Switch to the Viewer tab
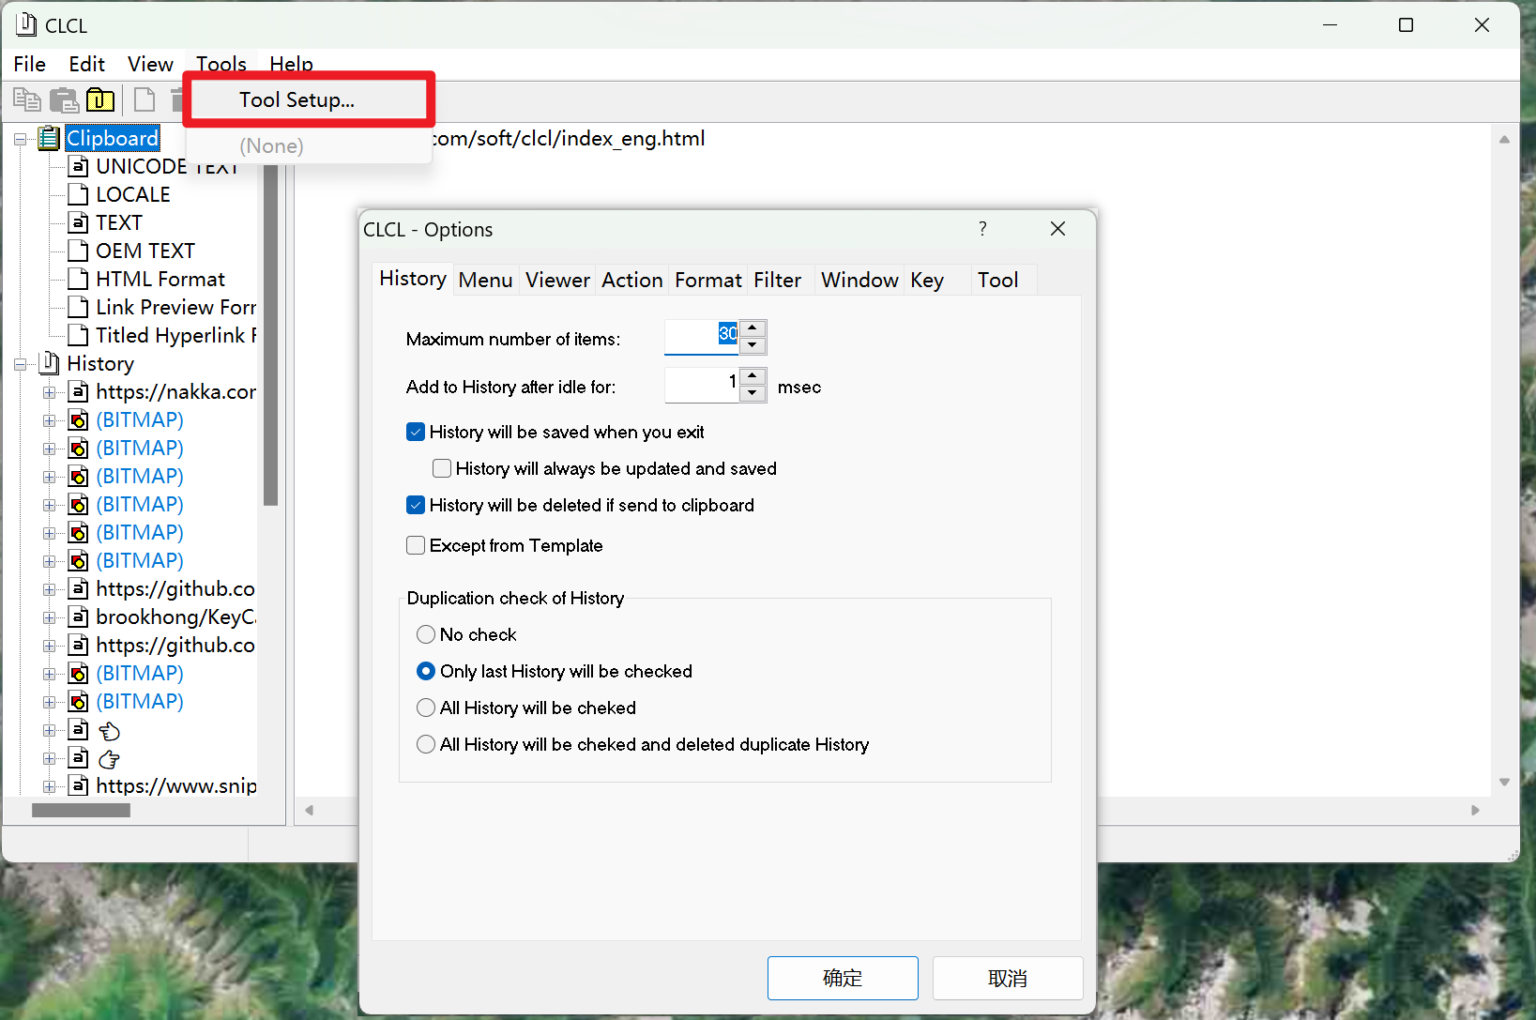Screen dimensions: 1536x1020 pos(557,280)
